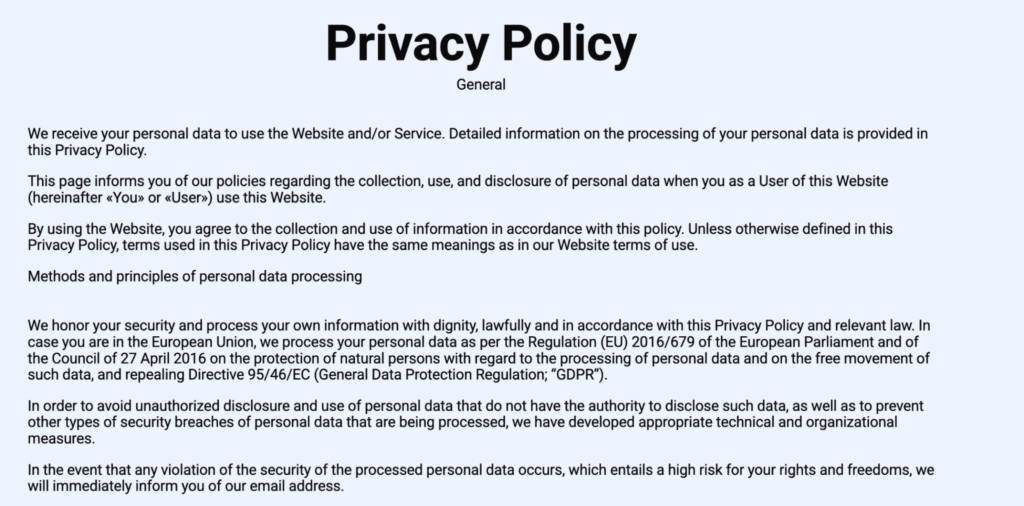The image size is (1024, 506).
Task: Click the text '(hereinafter «You» or «User»)'
Action: coord(120,198)
